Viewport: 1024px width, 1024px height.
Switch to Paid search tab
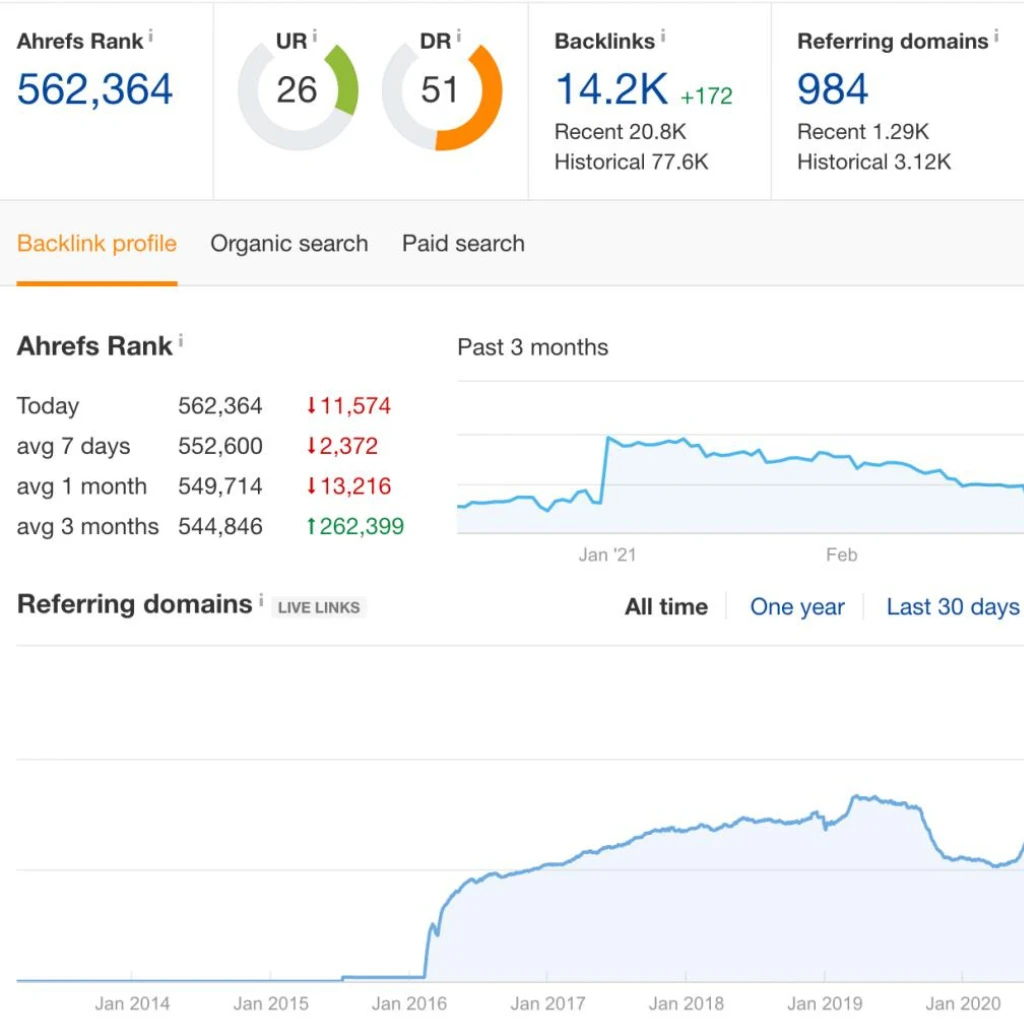[x=463, y=244]
